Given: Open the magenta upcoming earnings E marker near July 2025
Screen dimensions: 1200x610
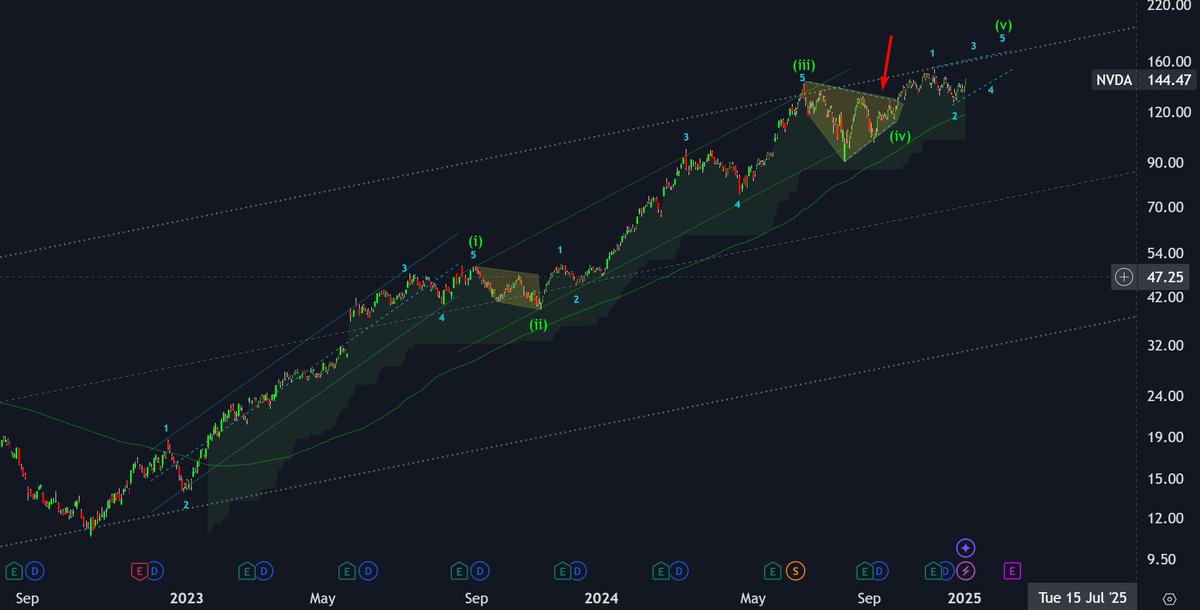Looking at the screenshot, I should [1012, 571].
